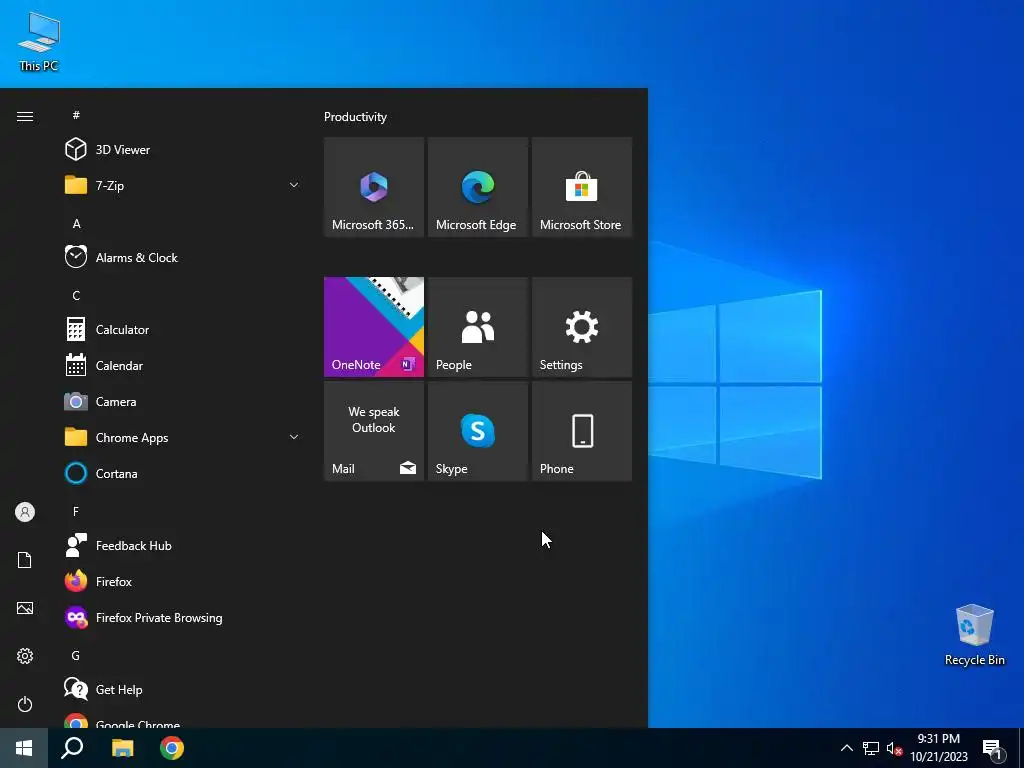Screen dimensions: 1024x768
Task: Open the People tile
Action: point(477,327)
